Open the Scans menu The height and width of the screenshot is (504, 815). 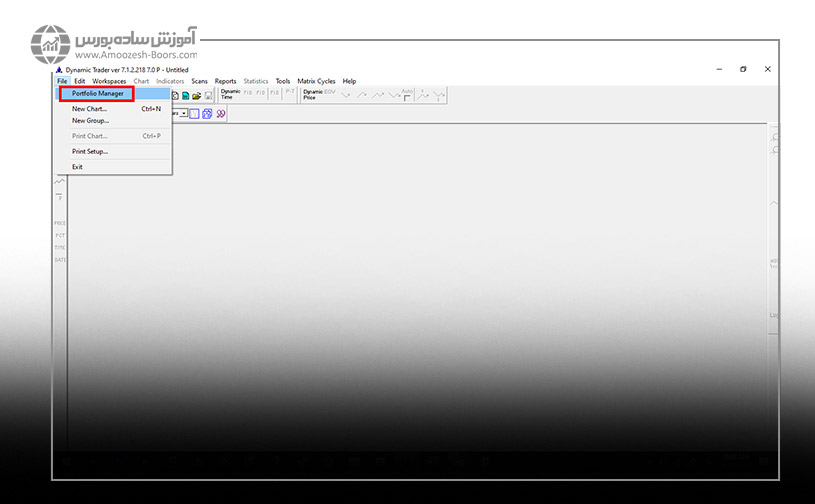pos(199,81)
